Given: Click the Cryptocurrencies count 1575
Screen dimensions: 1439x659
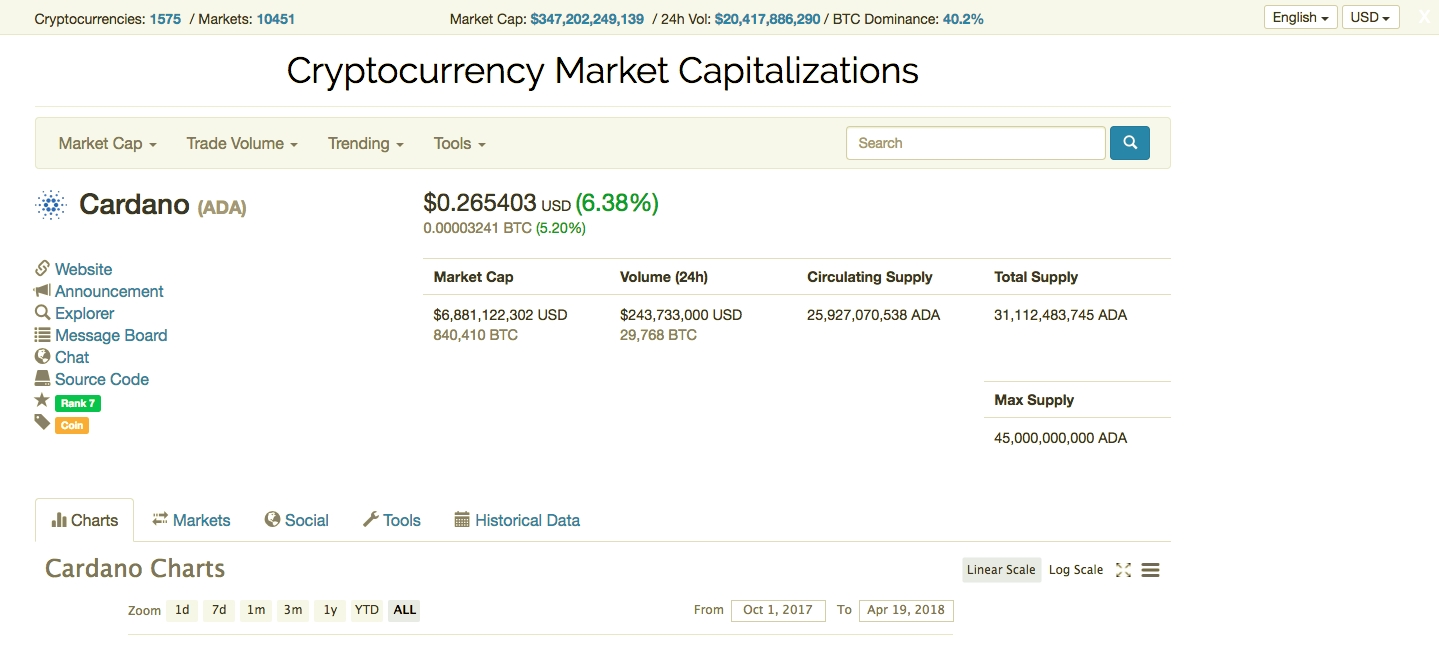Looking at the screenshot, I should pyautogui.click(x=165, y=19).
